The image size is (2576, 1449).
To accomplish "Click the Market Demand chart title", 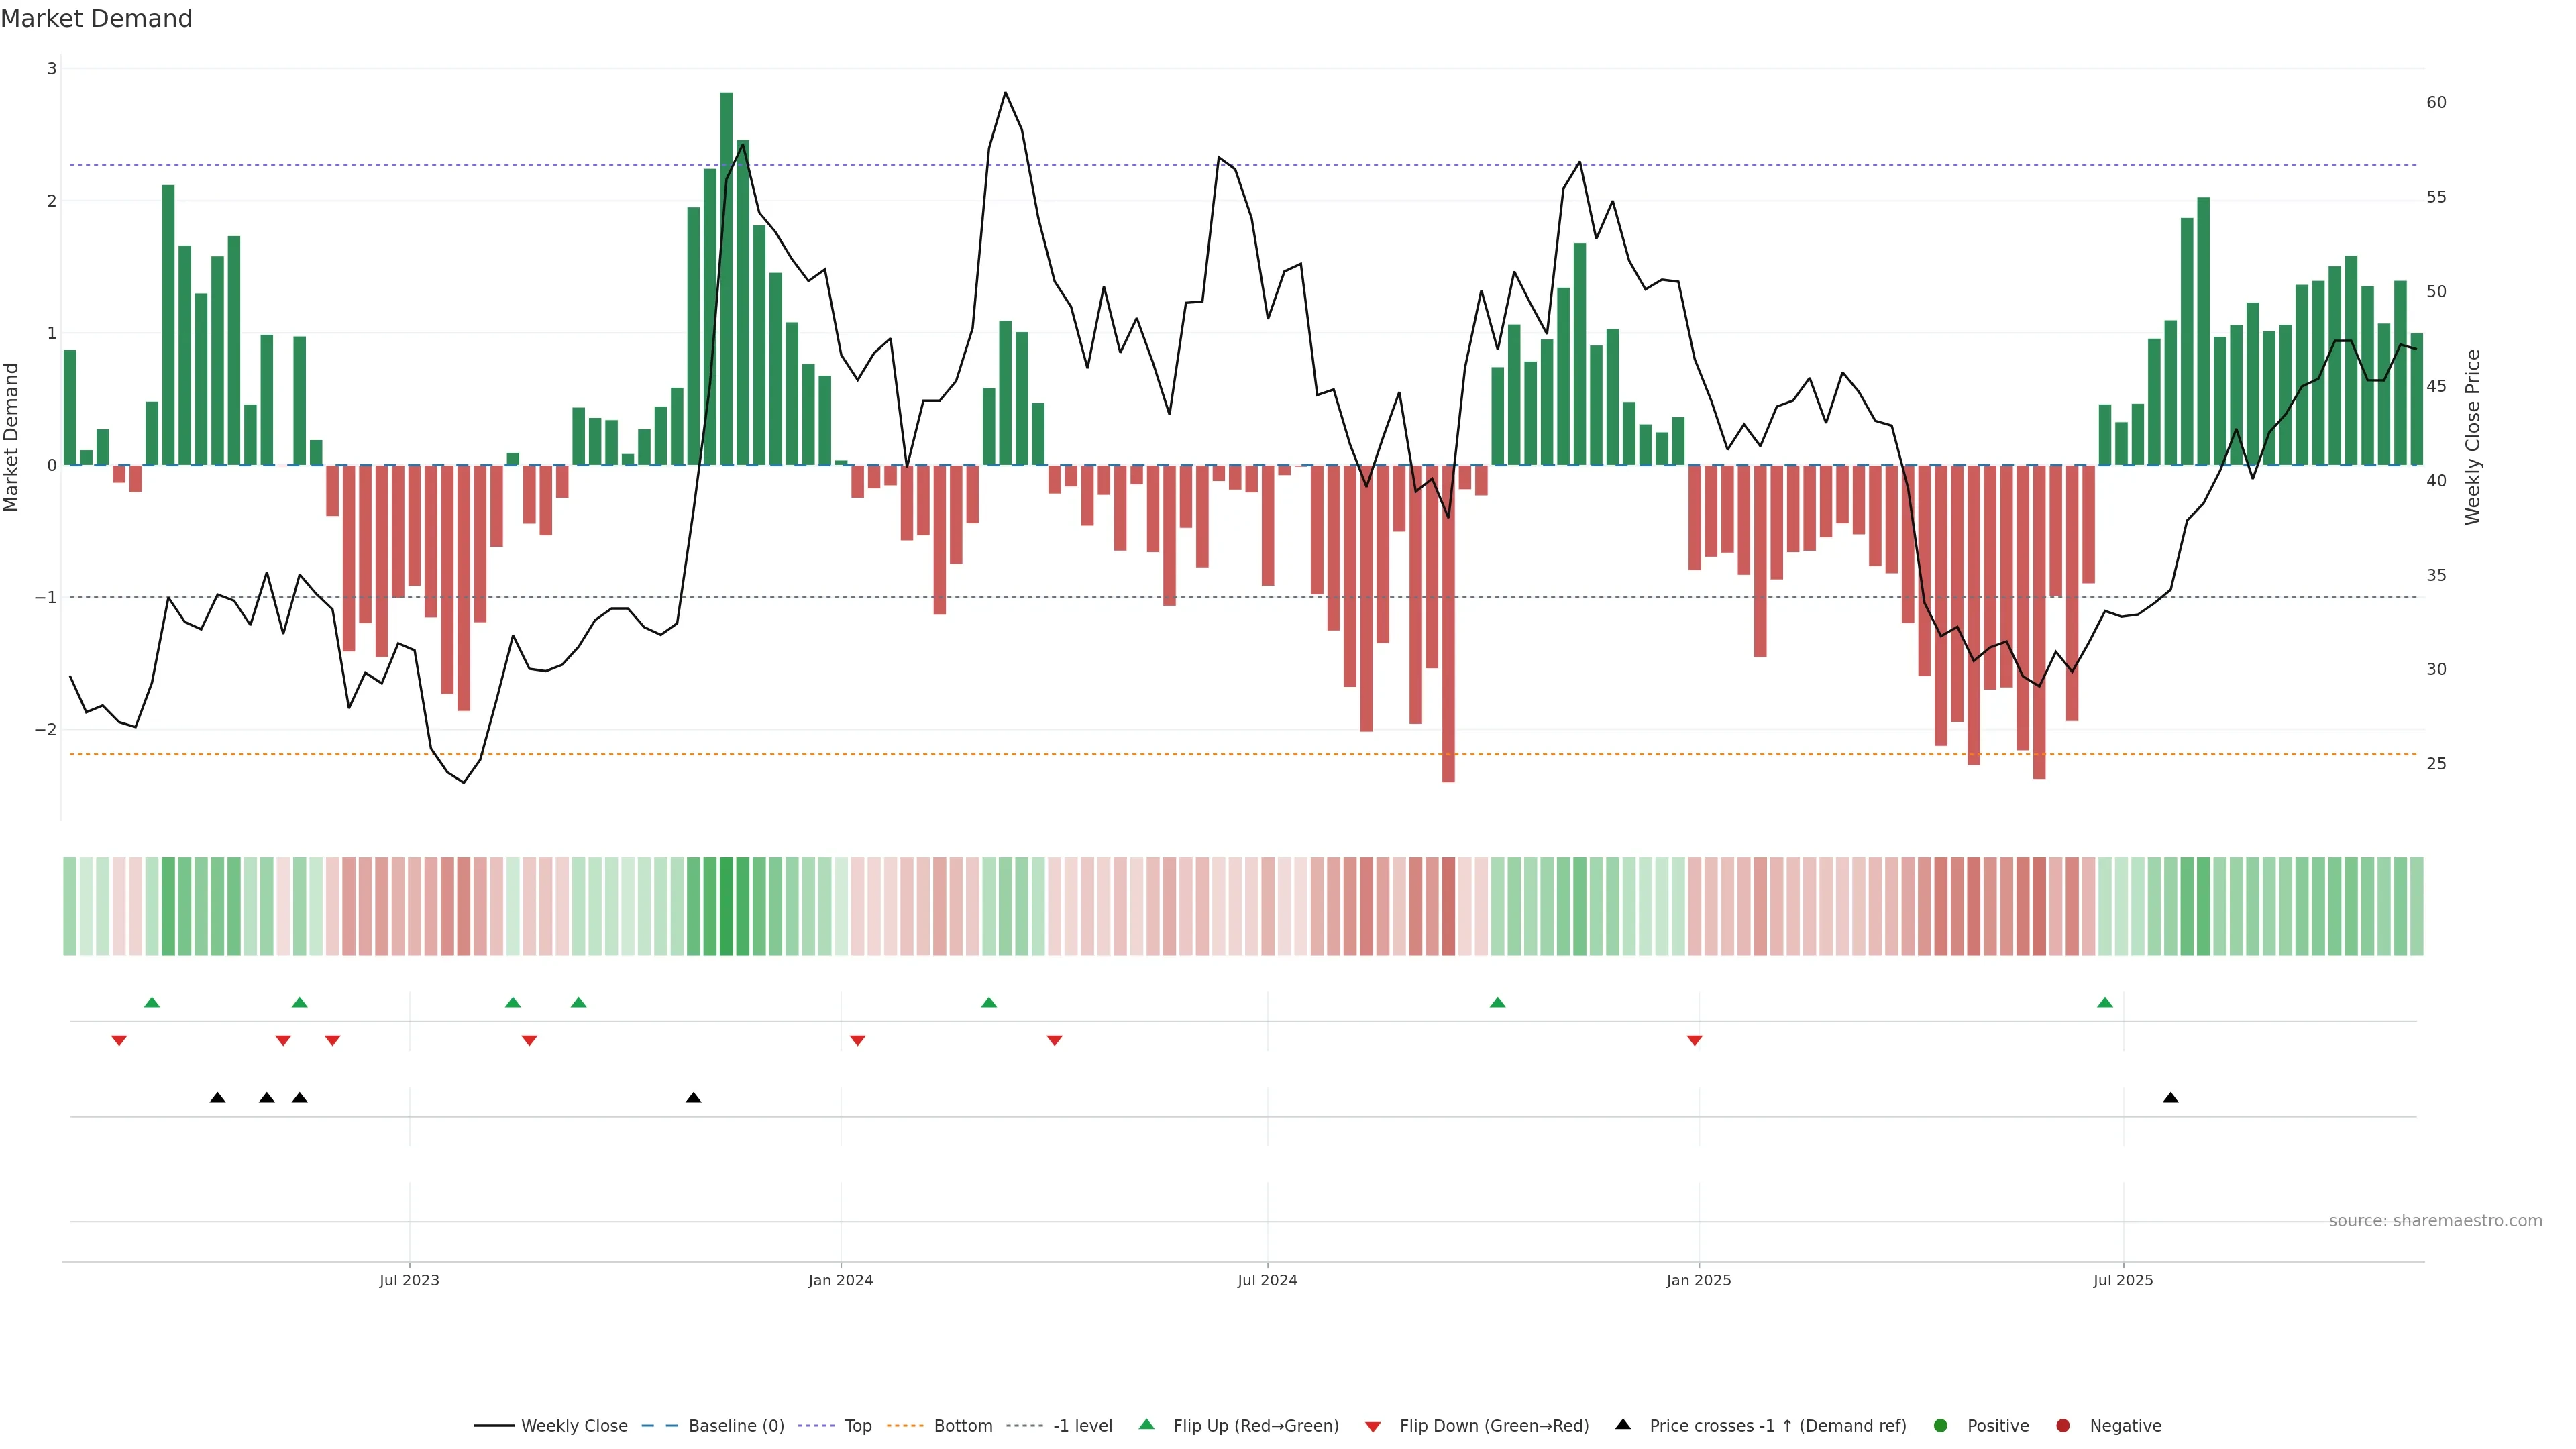I will coord(96,19).
